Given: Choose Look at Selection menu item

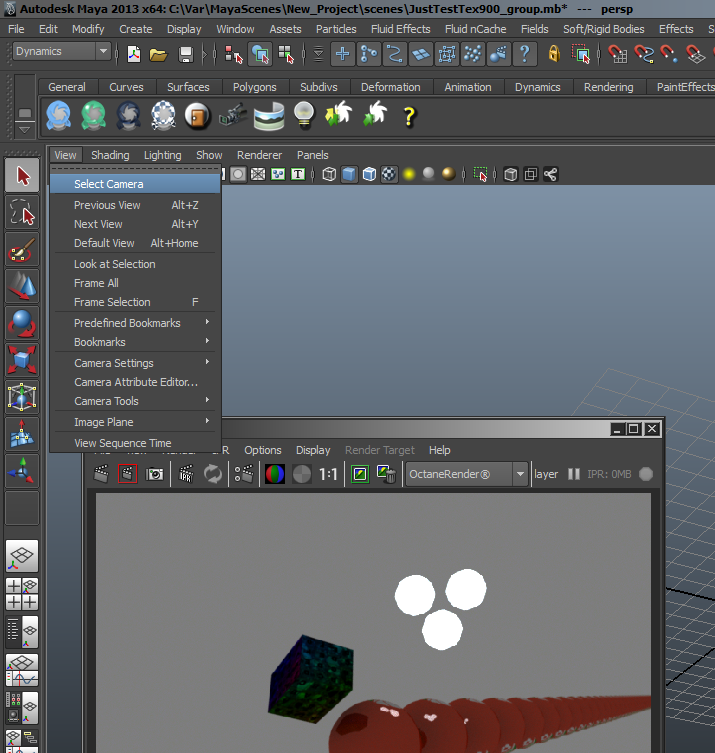Looking at the screenshot, I should [x=135, y=264].
